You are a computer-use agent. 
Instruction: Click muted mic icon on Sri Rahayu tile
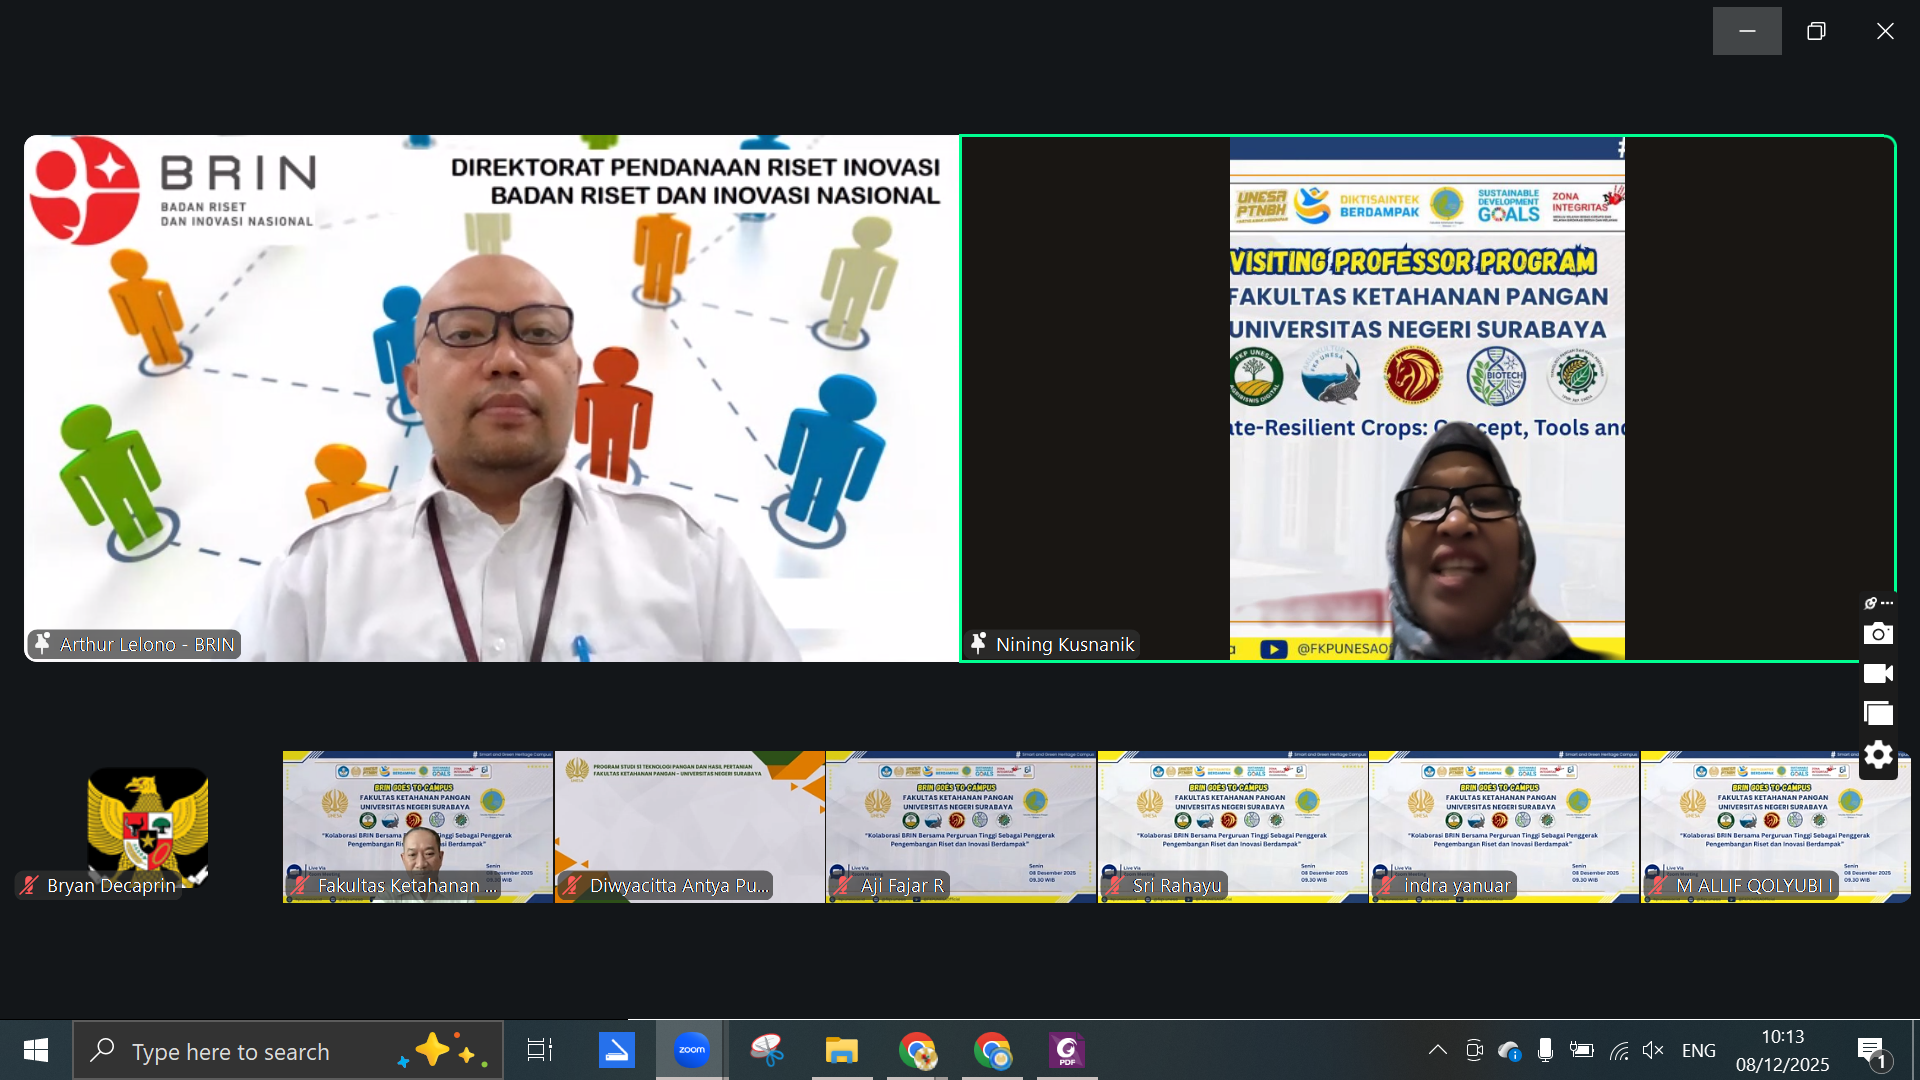(x=1115, y=885)
